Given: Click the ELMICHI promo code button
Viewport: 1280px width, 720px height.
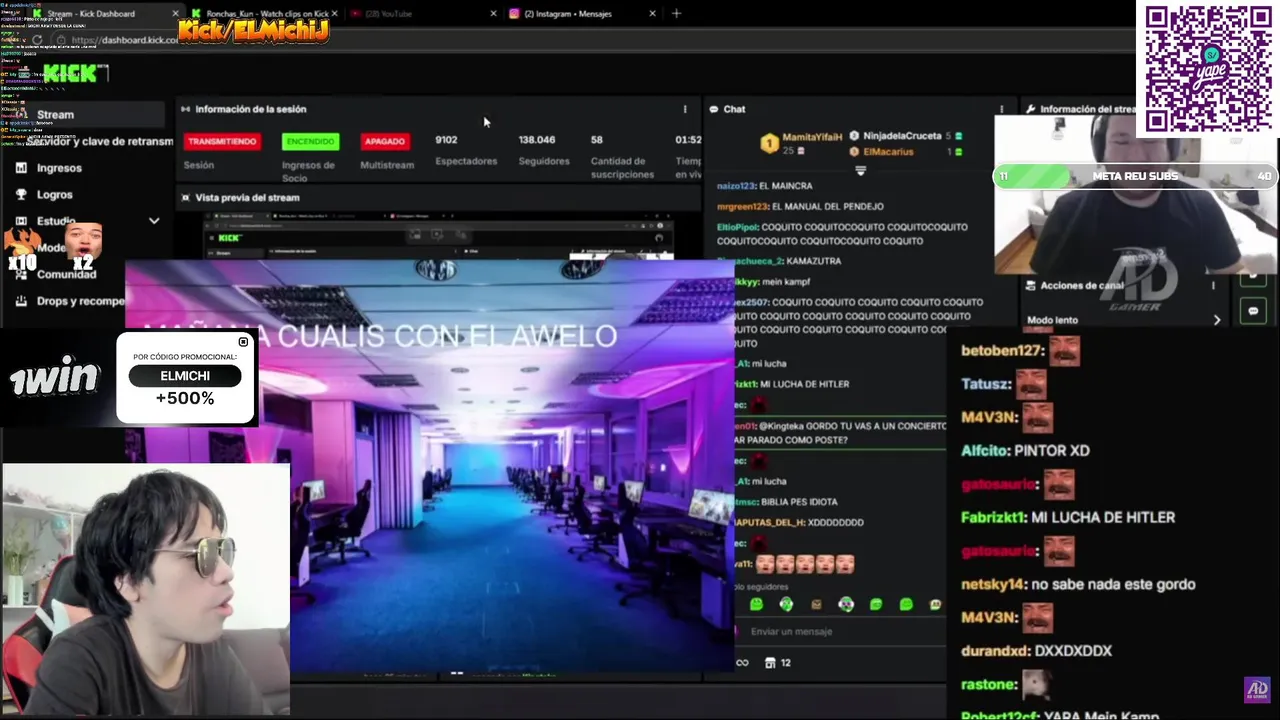Looking at the screenshot, I should (x=185, y=376).
